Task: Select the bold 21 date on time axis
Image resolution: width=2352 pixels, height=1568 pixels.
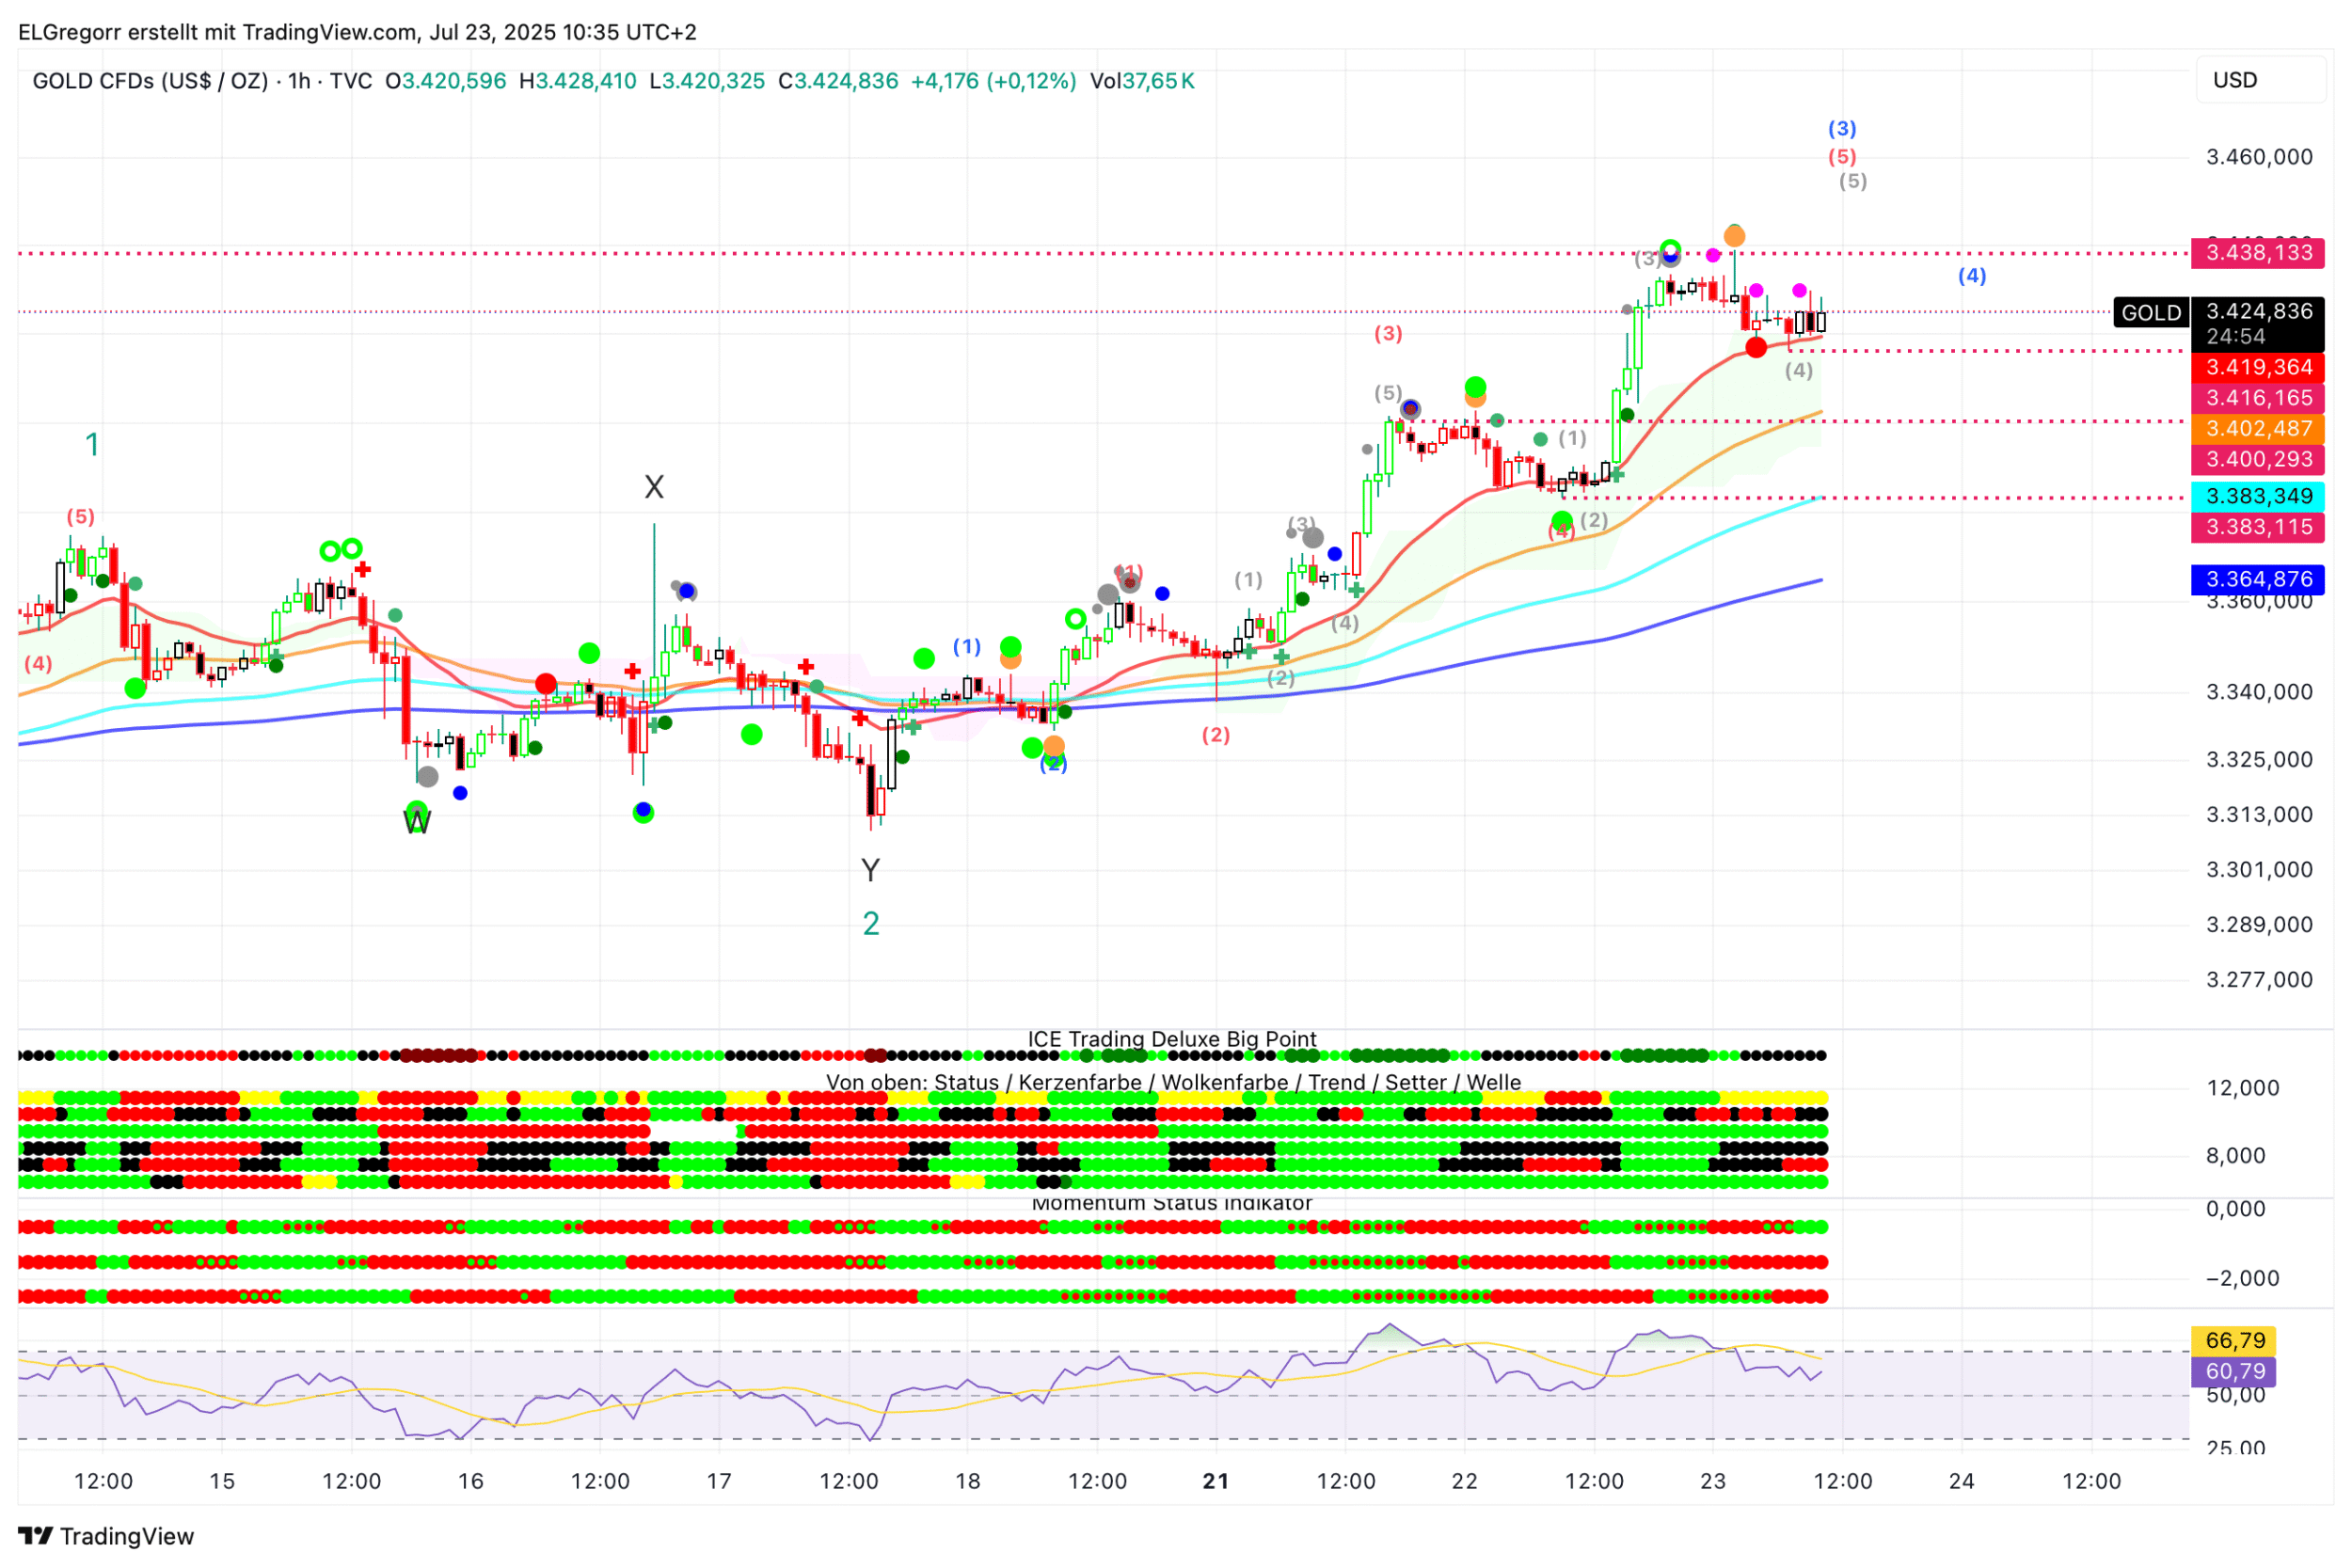Action: pyautogui.click(x=1216, y=1481)
